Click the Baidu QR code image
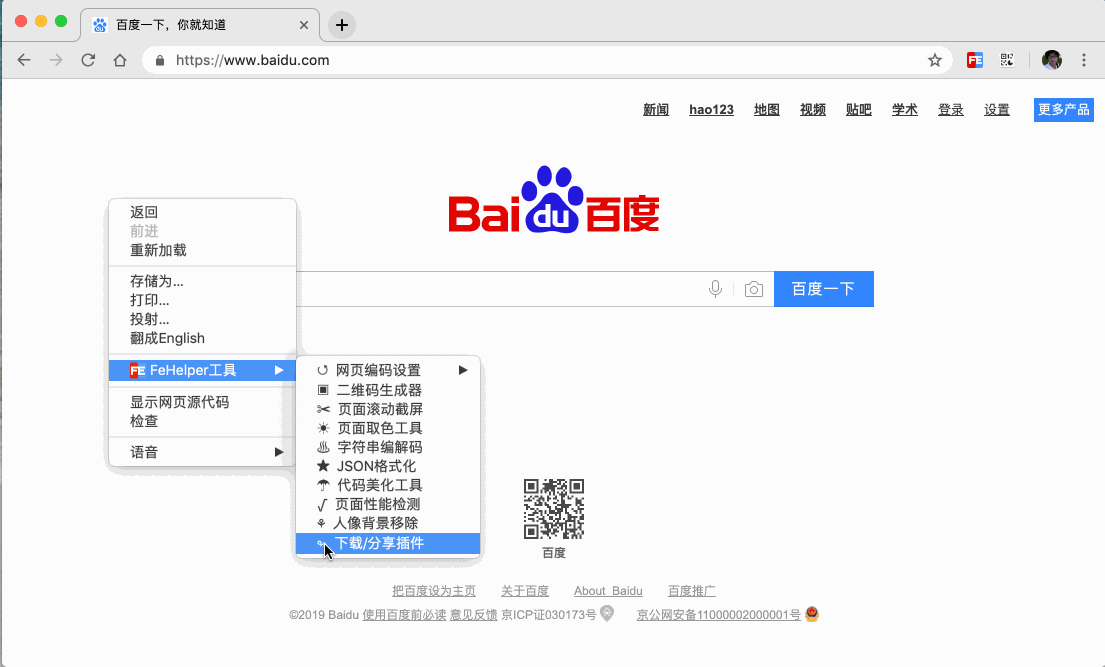The width and height of the screenshot is (1105, 667). click(x=554, y=509)
